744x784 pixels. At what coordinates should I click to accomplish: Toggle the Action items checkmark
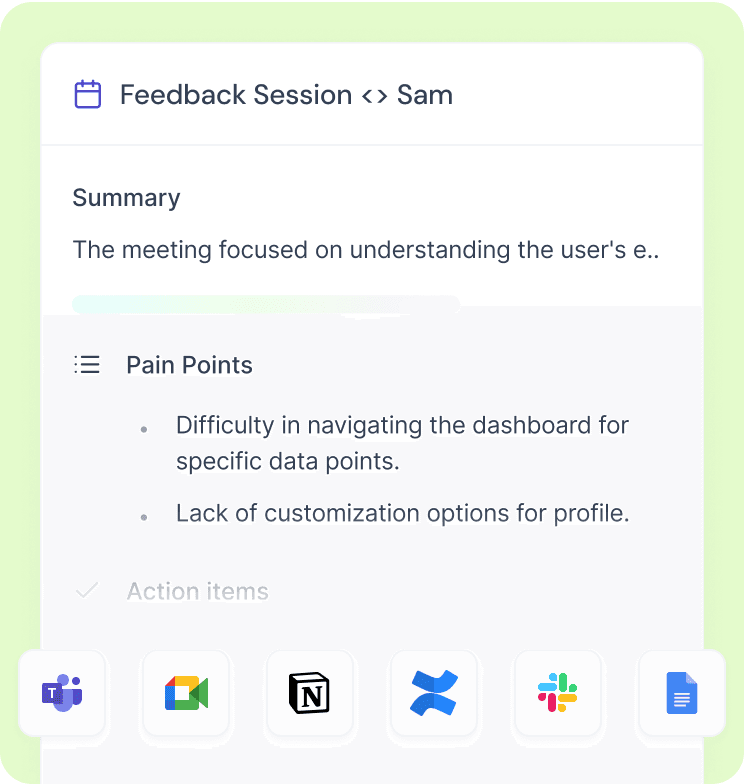coord(87,590)
